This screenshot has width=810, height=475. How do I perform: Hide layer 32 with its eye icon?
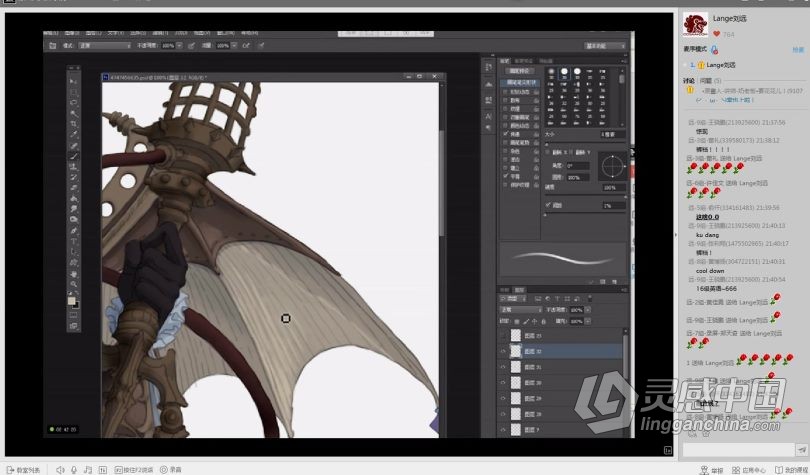click(x=503, y=351)
